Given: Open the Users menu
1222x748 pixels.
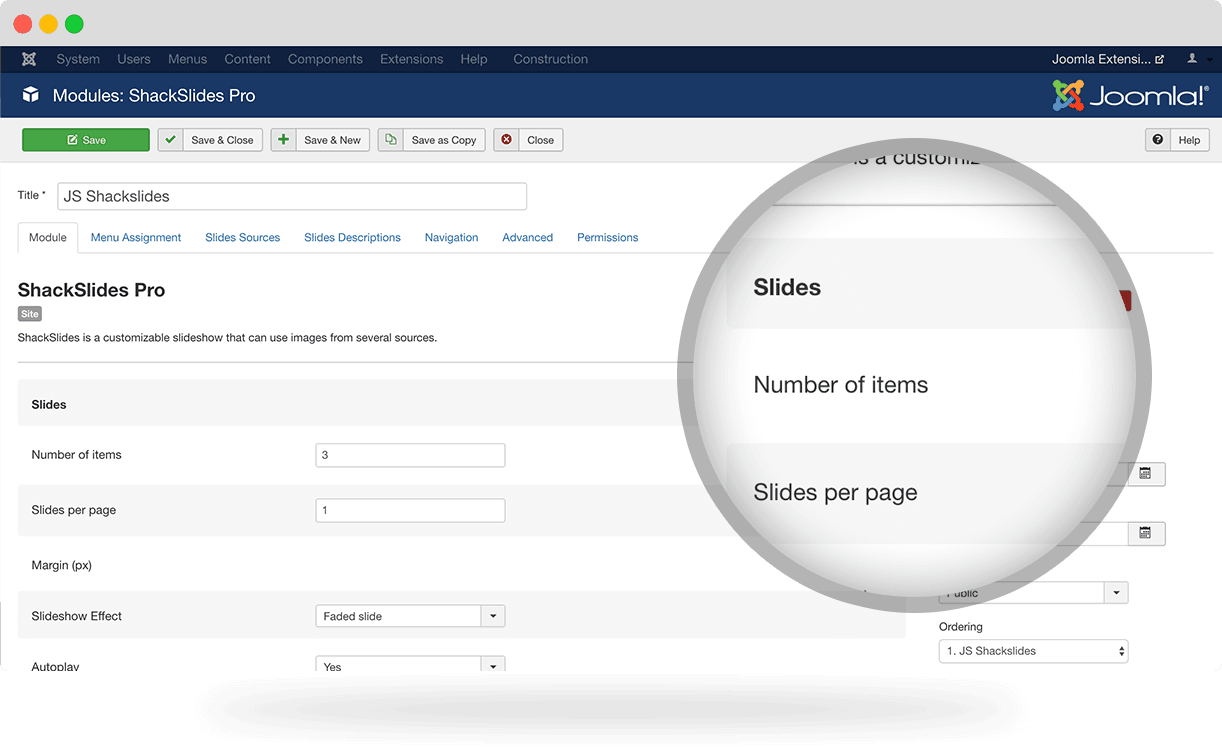Looking at the screenshot, I should click(x=134, y=59).
